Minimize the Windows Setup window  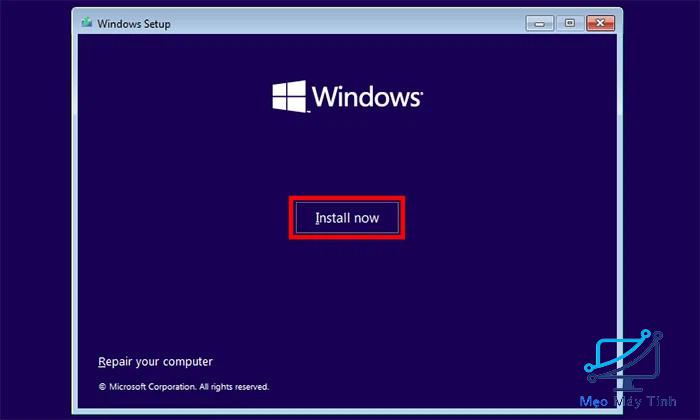click(539, 23)
